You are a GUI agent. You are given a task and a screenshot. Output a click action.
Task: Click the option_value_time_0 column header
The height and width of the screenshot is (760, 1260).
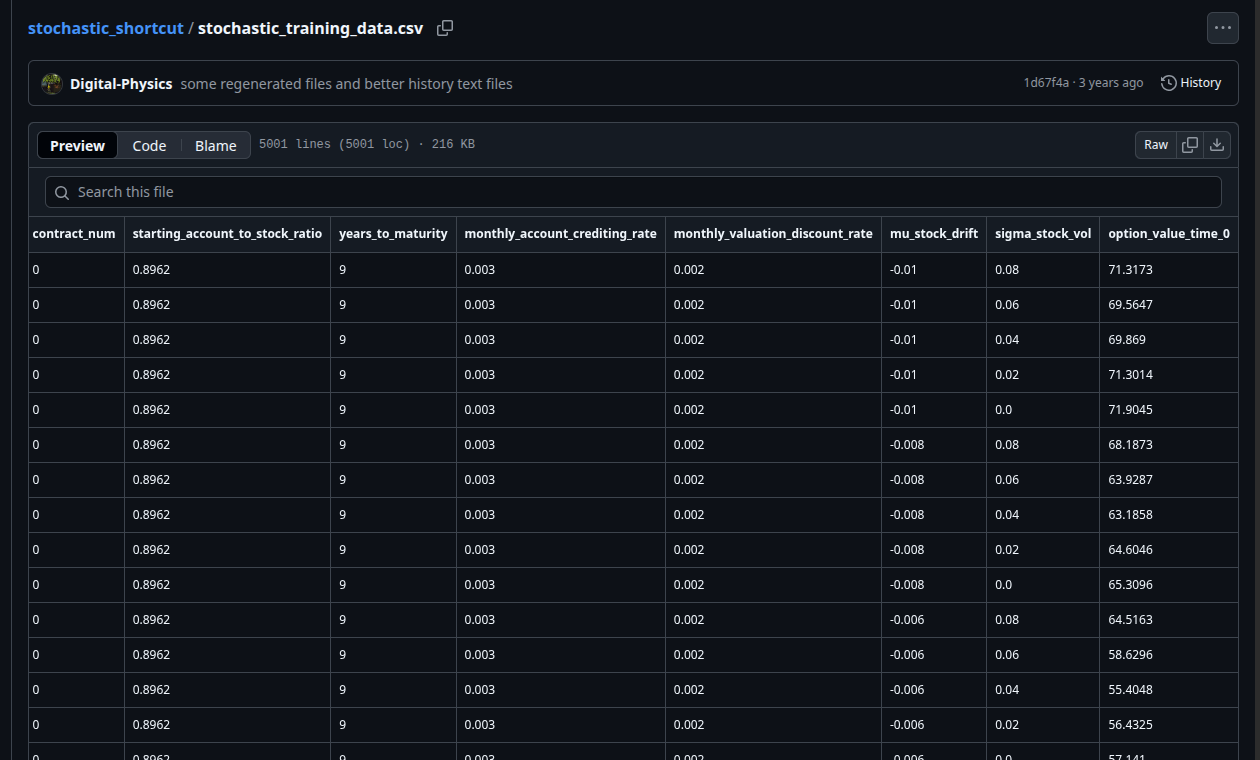point(1168,234)
